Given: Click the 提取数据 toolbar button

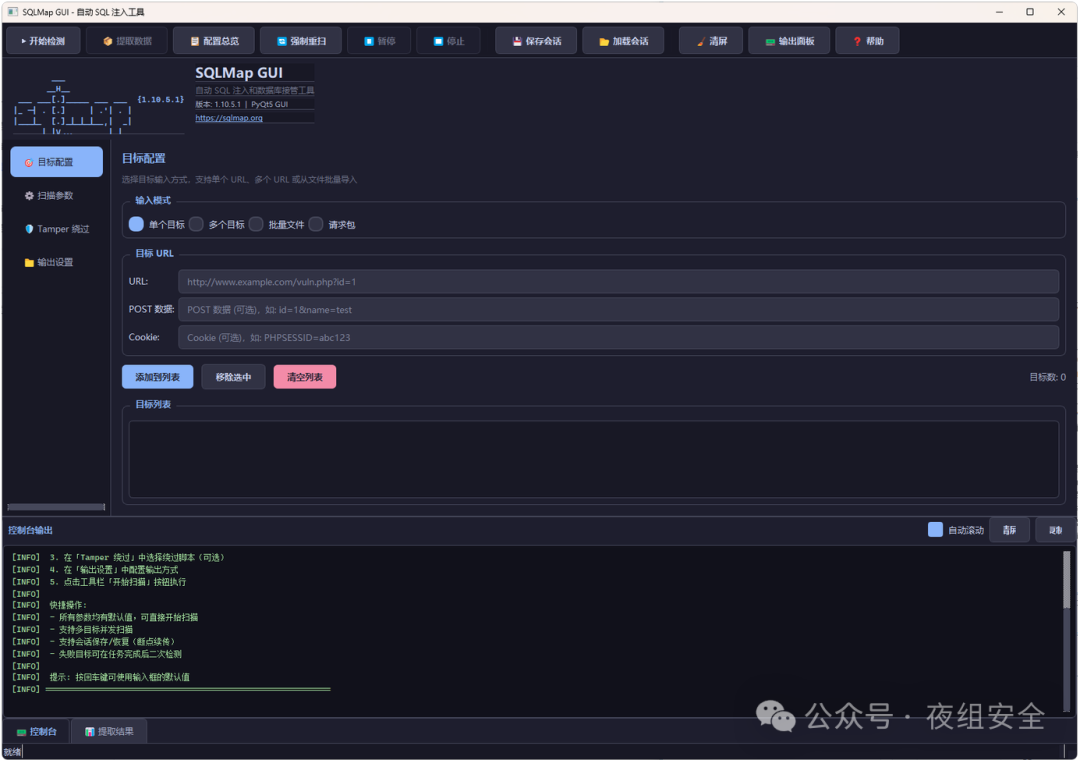Looking at the screenshot, I should (x=127, y=41).
